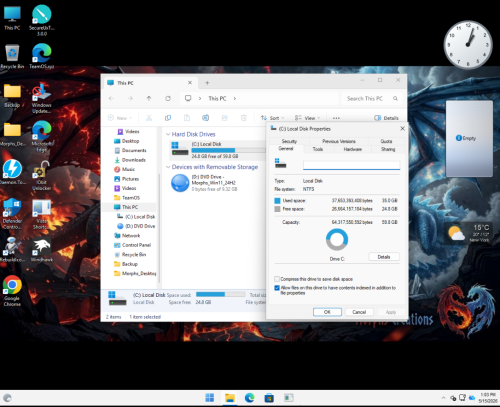Refresh the This PC view
This screenshot has width=500, height=407.
[x=168, y=98]
